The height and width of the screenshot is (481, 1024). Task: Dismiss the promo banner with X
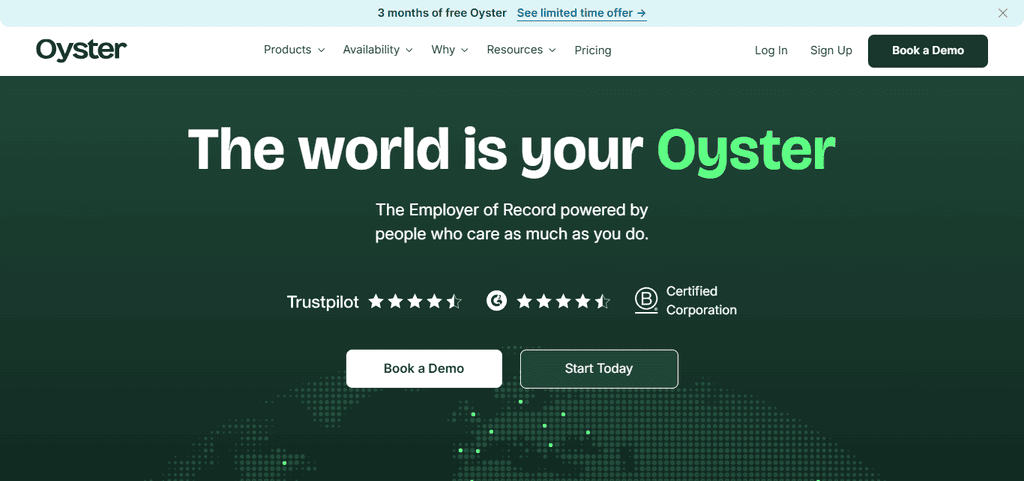1002,13
